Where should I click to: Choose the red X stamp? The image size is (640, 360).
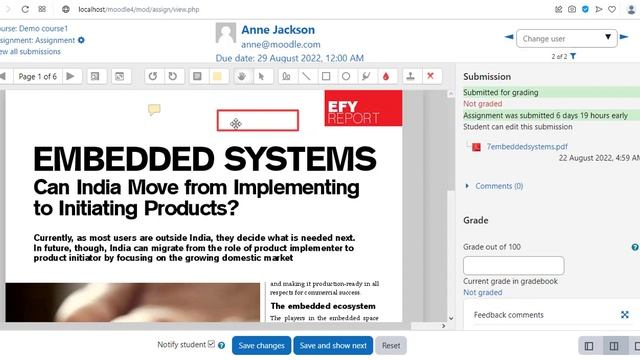point(431,76)
